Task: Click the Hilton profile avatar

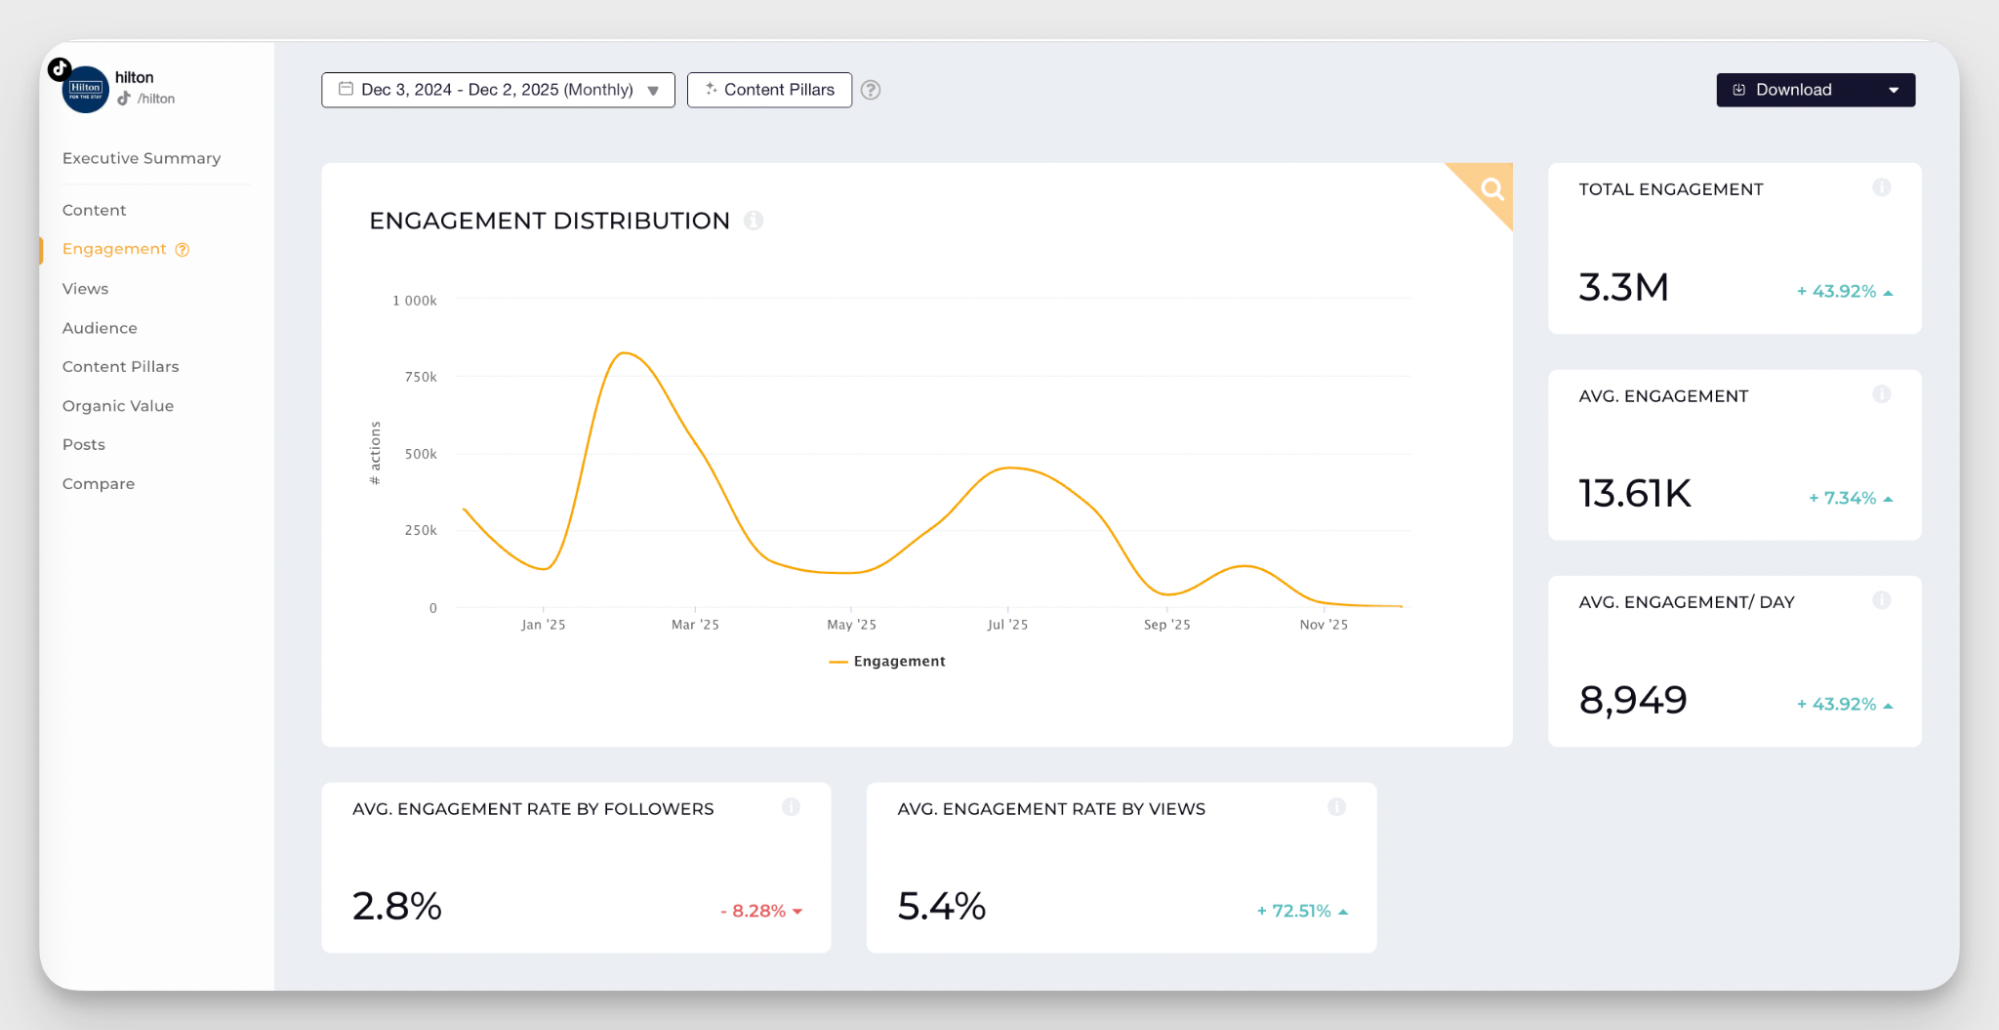Action: (84, 89)
